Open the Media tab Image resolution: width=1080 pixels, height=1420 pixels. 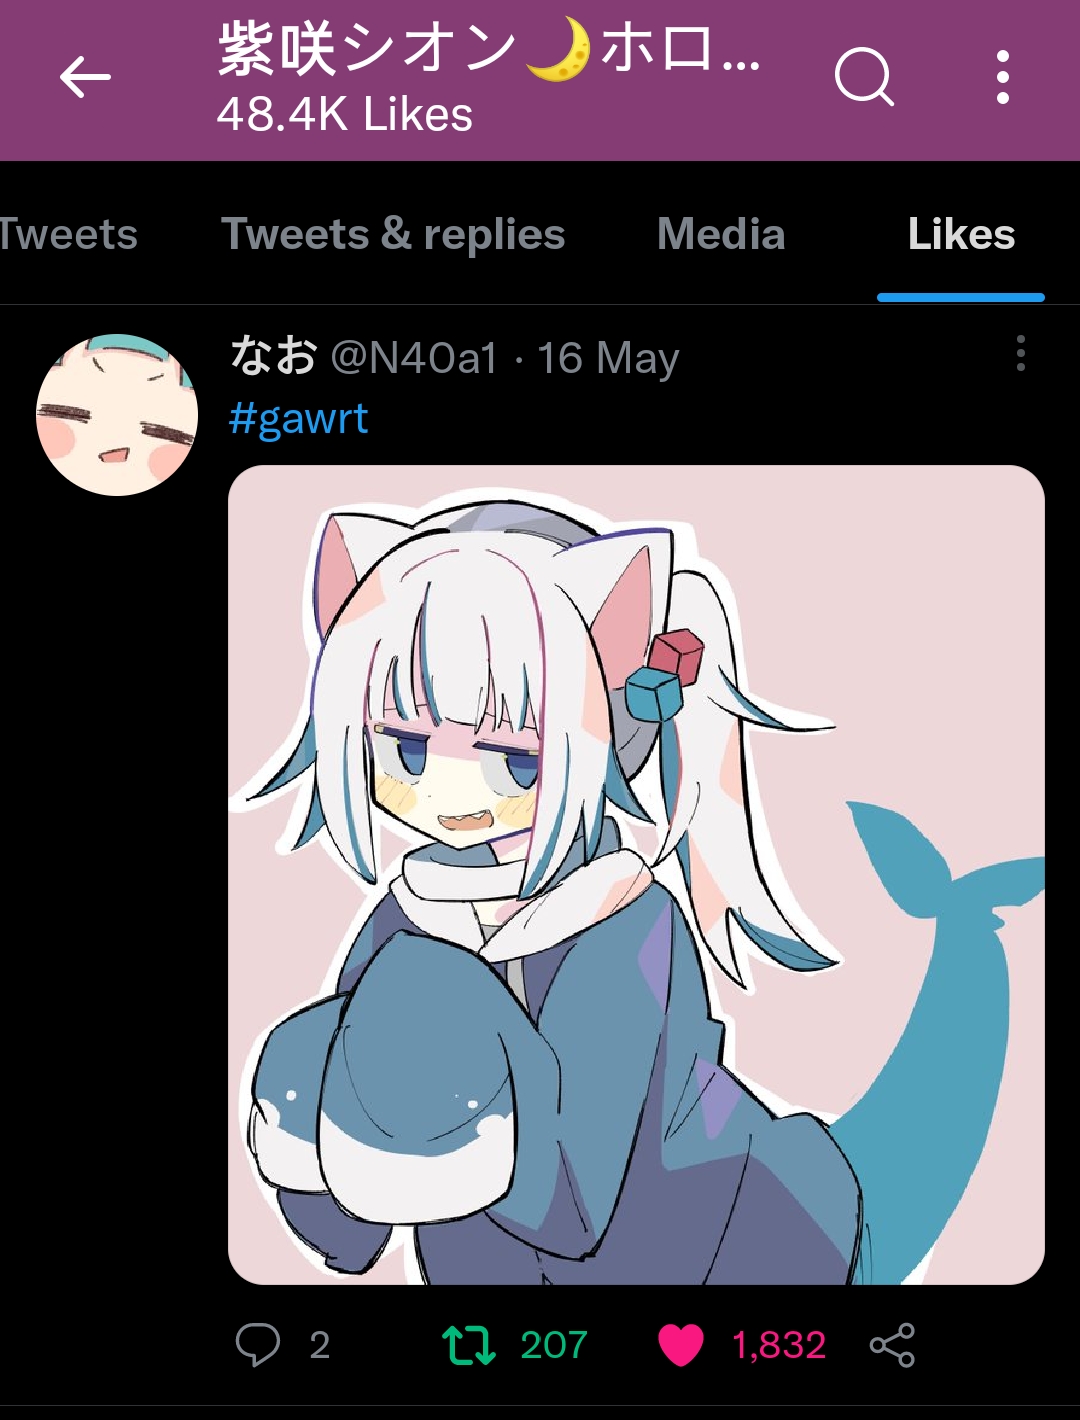tap(721, 234)
